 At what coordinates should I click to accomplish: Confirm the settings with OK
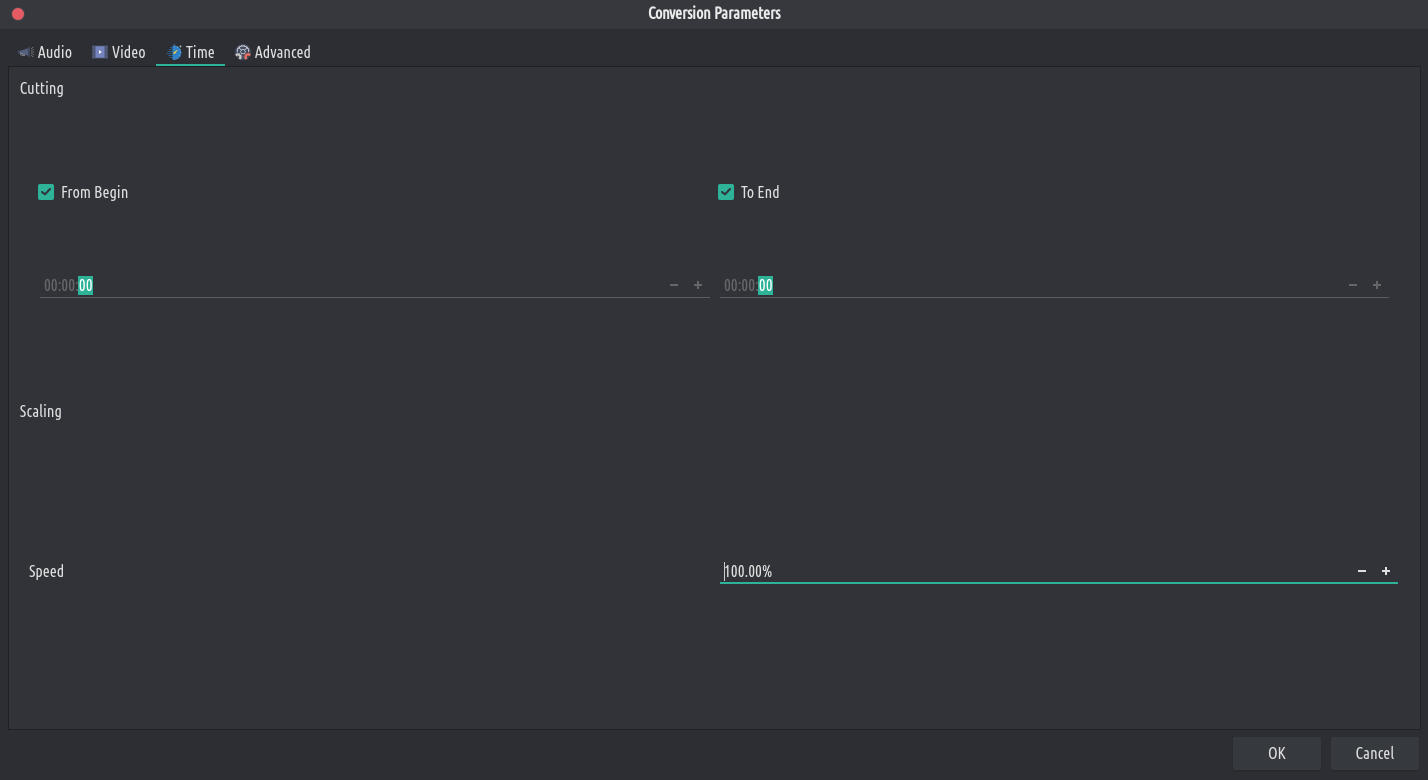(1277, 754)
